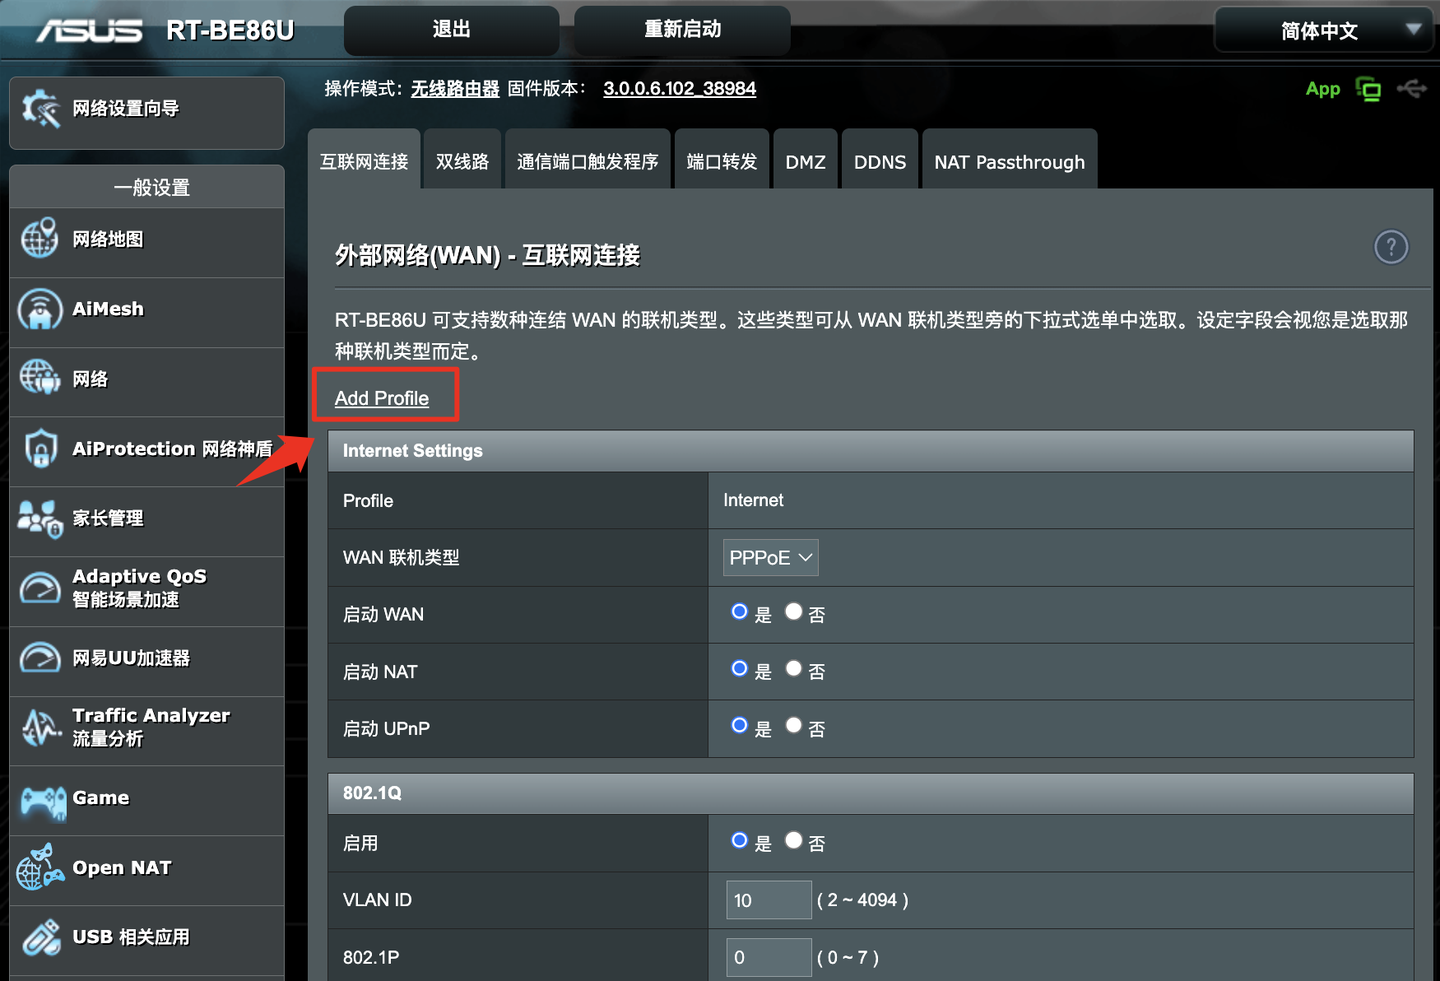Click the 家长管理 parental controls icon
Image resolution: width=1440 pixels, height=981 pixels.
point(40,518)
